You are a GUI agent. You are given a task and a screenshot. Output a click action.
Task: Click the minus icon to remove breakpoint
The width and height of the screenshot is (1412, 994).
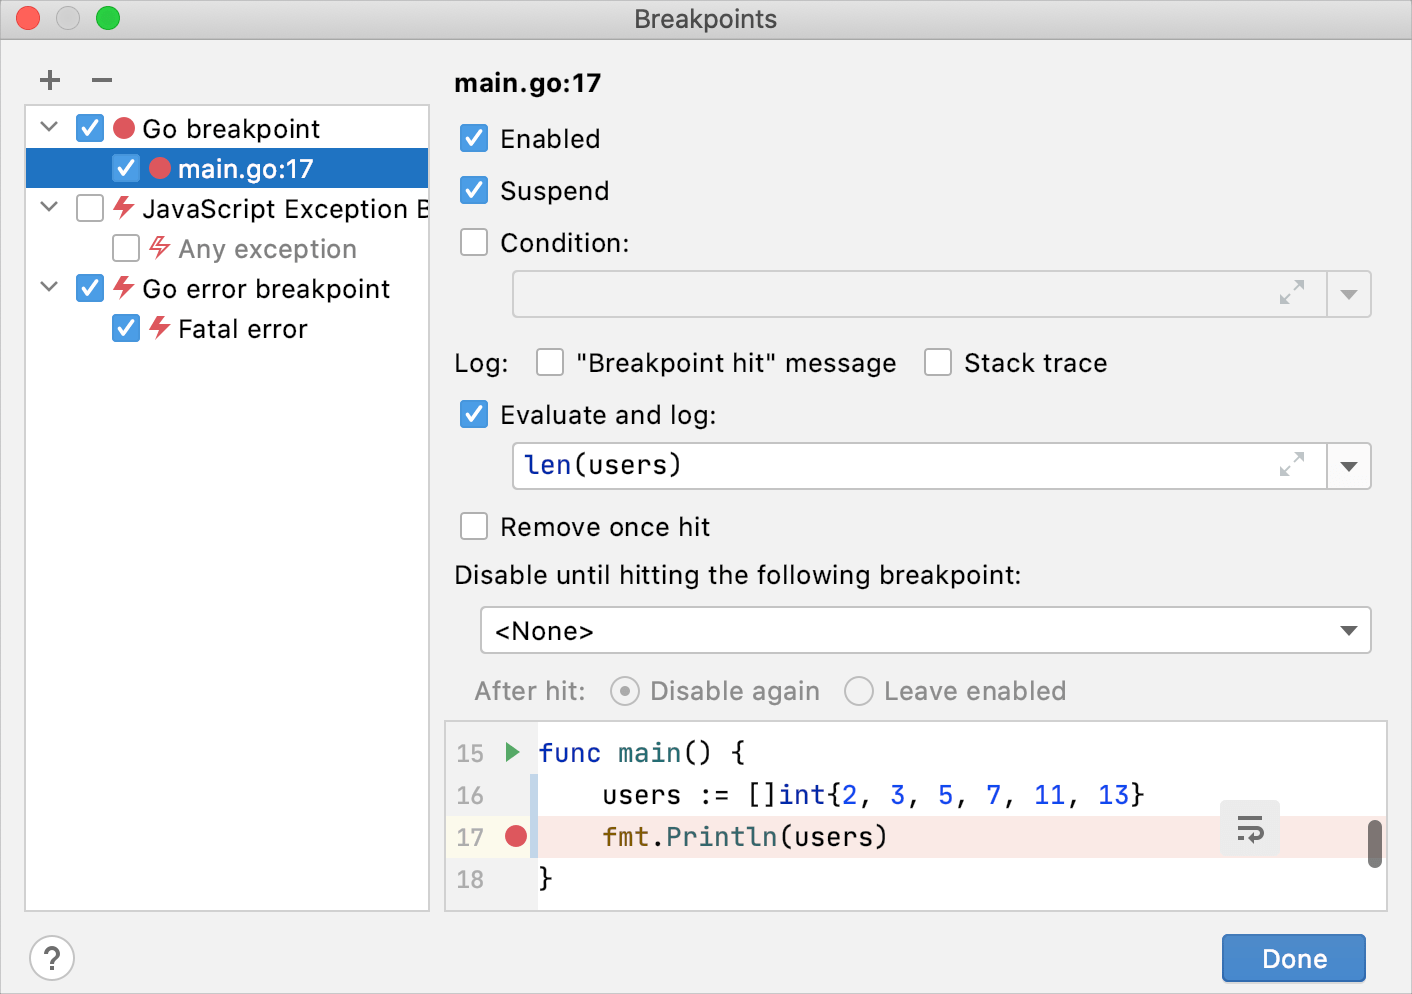(x=102, y=80)
